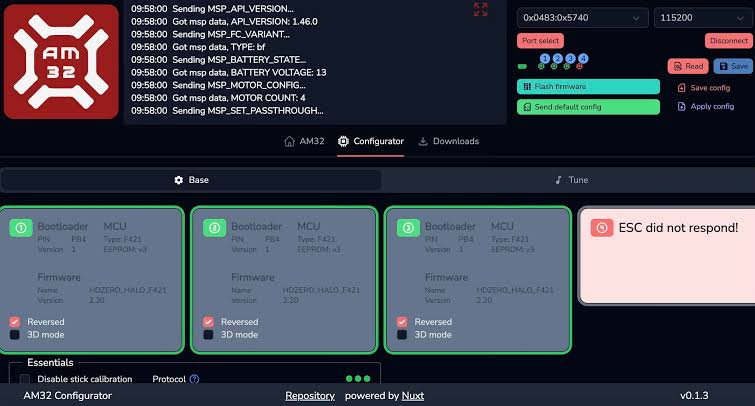Click the Port select button
The image size is (755, 406).
tap(540, 41)
